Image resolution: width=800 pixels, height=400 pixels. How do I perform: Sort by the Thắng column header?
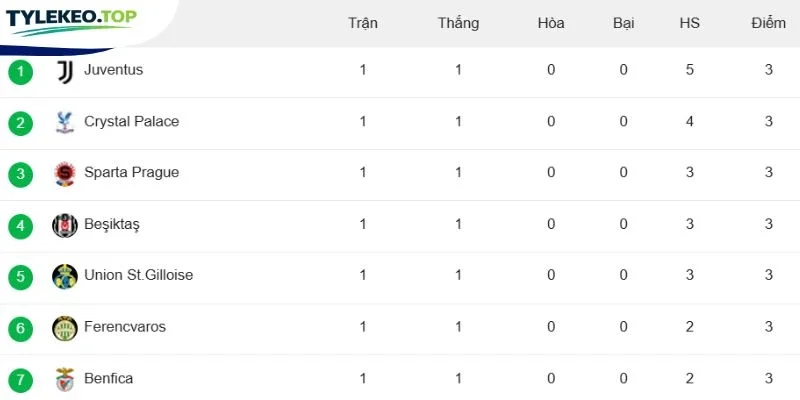pos(458,23)
